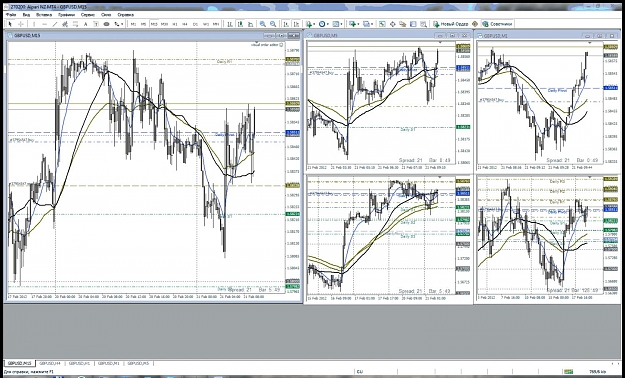The width and height of the screenshot is (625, 378).
Task: Switch to M15 timeframe
Action: click(x=154, y=24)
